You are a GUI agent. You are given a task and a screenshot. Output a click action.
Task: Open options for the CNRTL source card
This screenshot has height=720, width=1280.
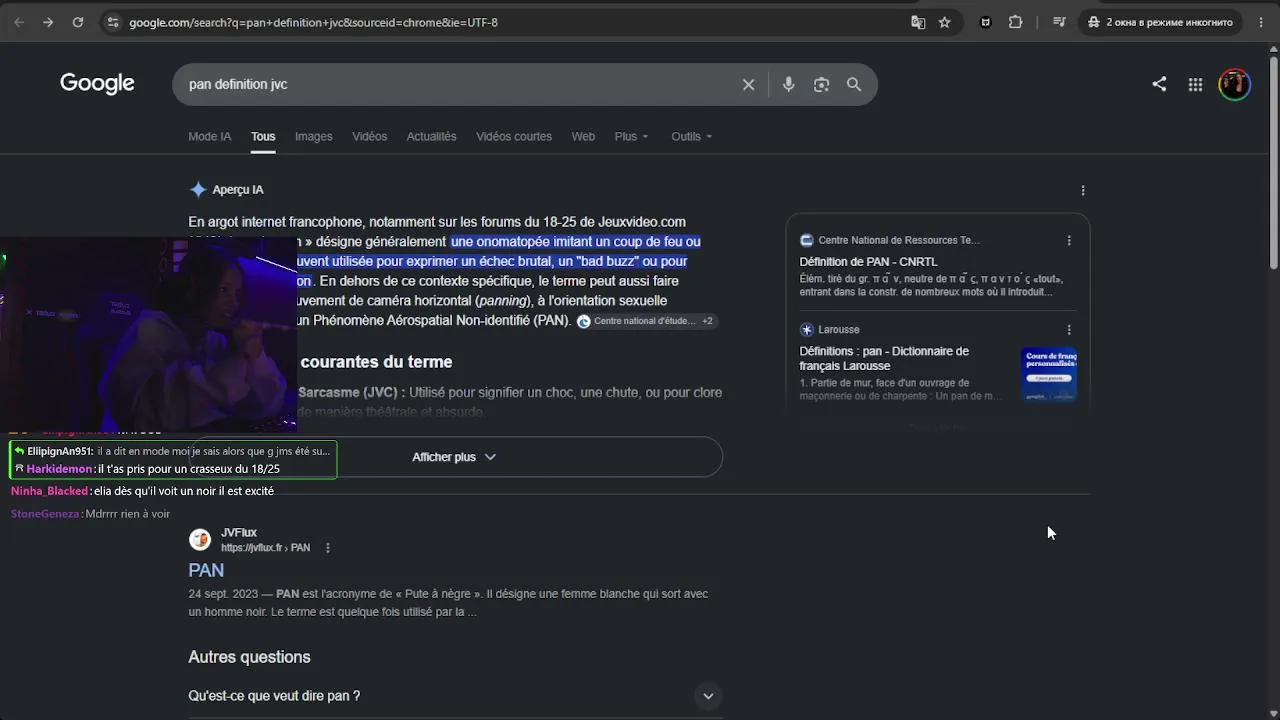click(x=1069, y=240)
